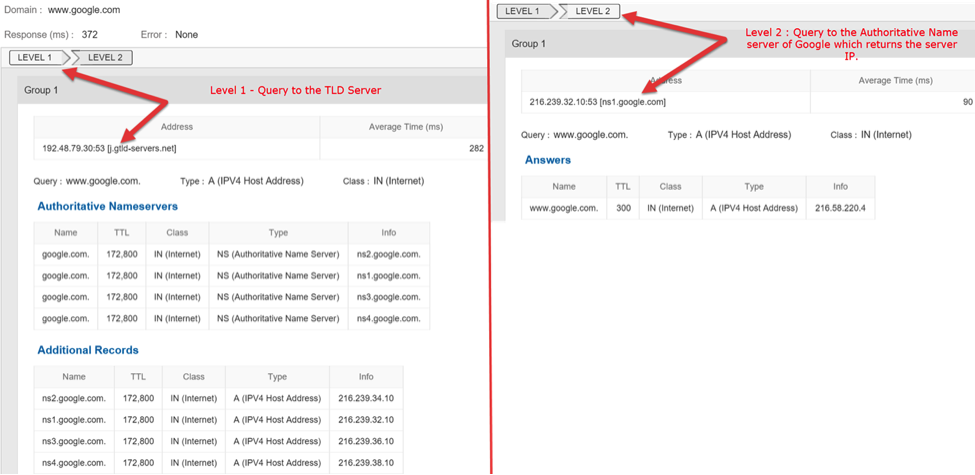Viewport: 975px width, 475px height.
Task: Select IP 216.239.36.10 in Additional Records
Action: pyautogui.click(x=366, y=441)
